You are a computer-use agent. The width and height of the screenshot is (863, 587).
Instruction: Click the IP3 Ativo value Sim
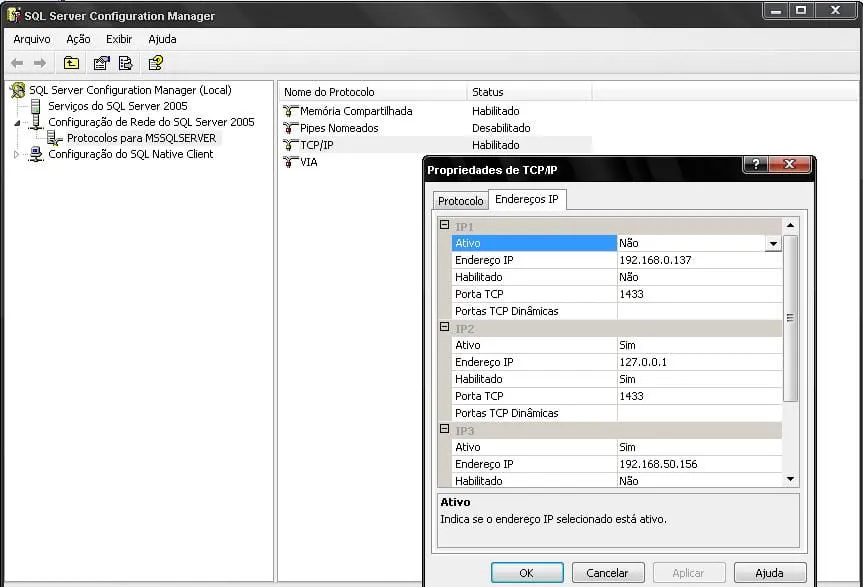(x=700, y=447)
